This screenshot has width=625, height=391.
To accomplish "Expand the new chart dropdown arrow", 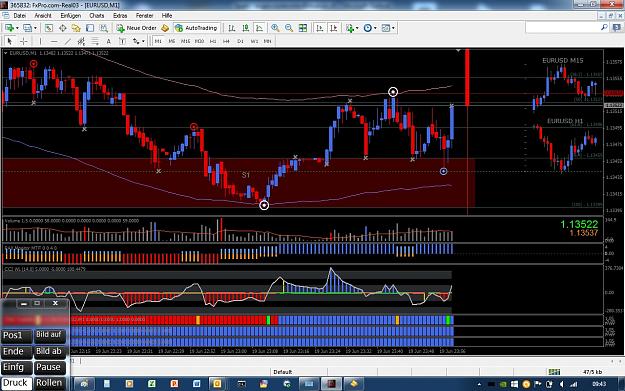I will click(x=17, y=28).
